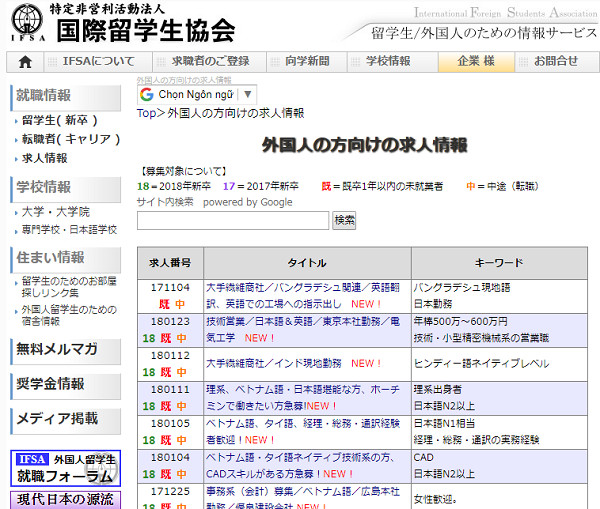Open the Chọn Ngôn ngữ language dropdown

pyautogui.click(x=197, y=94)
